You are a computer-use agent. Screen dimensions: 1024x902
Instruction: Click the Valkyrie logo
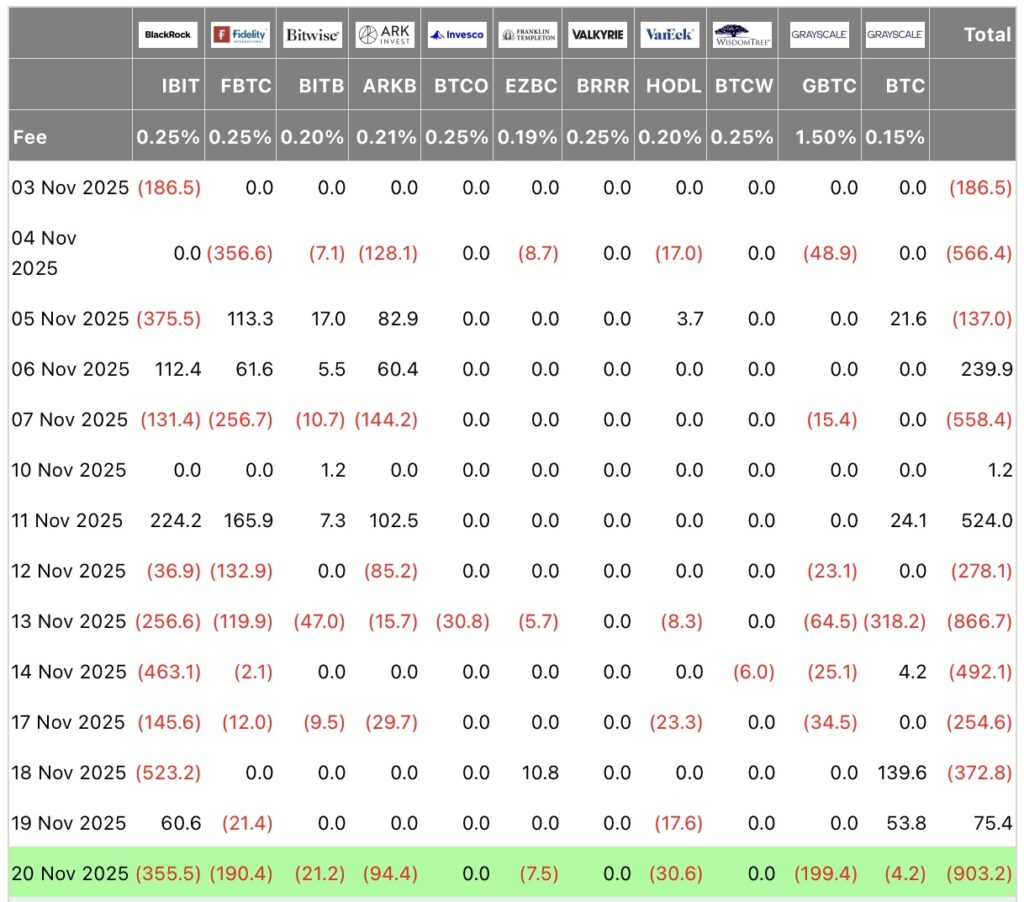pos(598,34)
